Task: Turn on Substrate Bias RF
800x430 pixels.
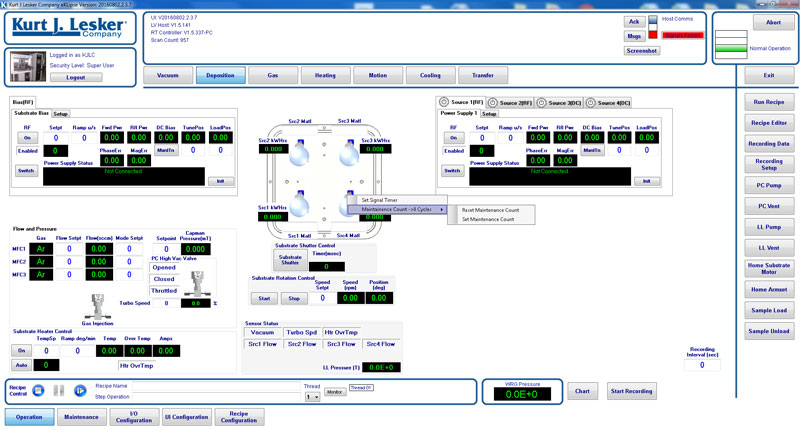Action: point(28,138)
